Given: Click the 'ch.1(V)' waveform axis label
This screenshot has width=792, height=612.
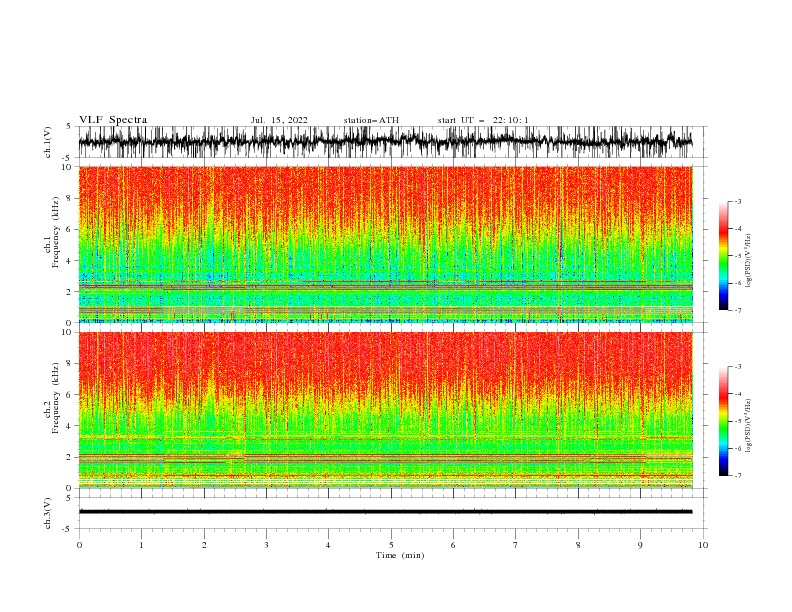Looking at the screenshot, I should 48,142.
